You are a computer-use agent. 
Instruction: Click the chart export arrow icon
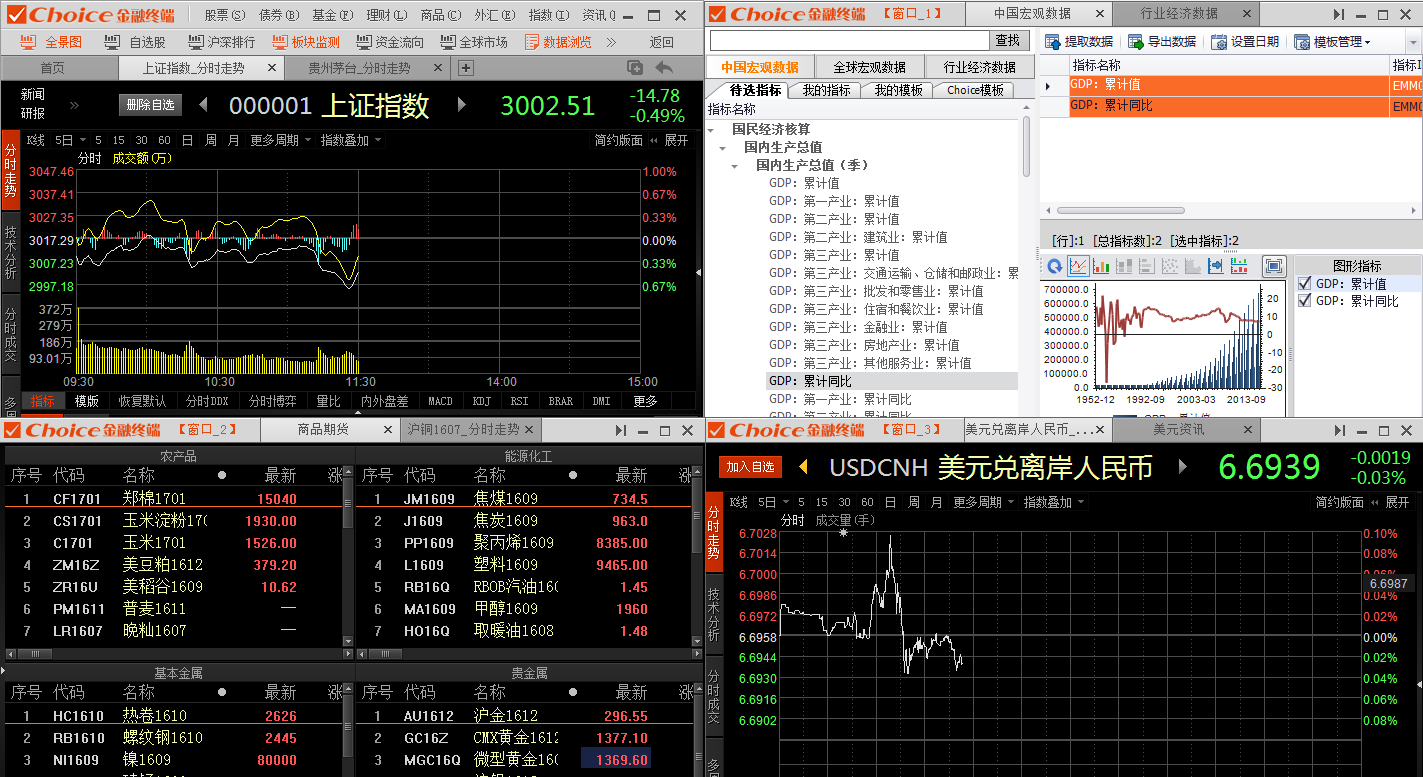click(1216, 266)
